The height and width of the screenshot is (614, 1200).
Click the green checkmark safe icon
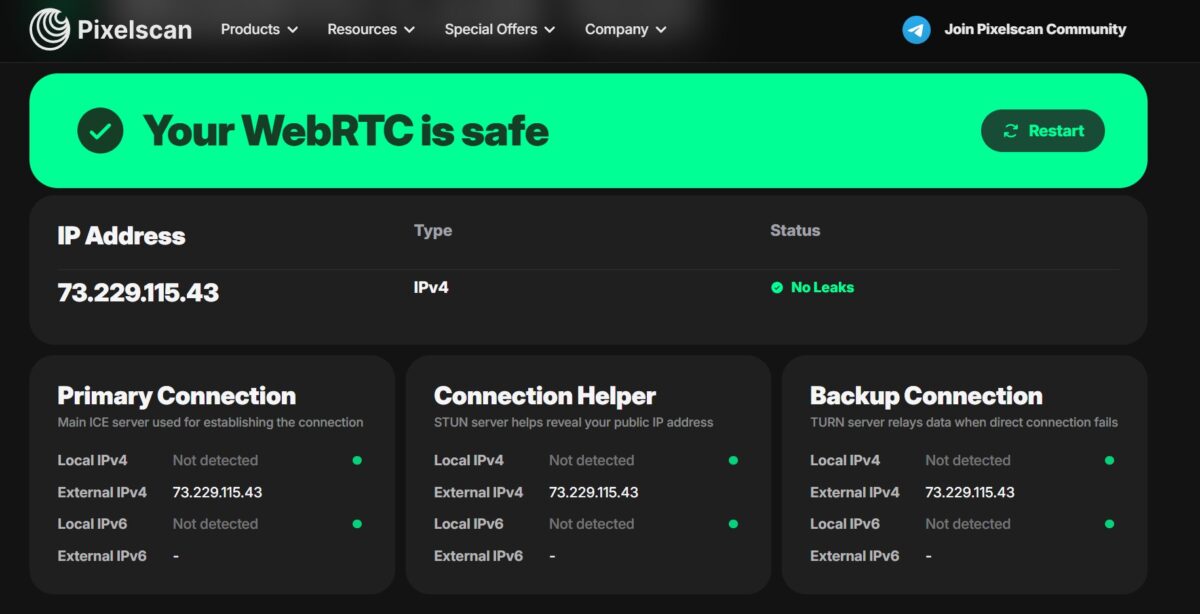point(100,130)
